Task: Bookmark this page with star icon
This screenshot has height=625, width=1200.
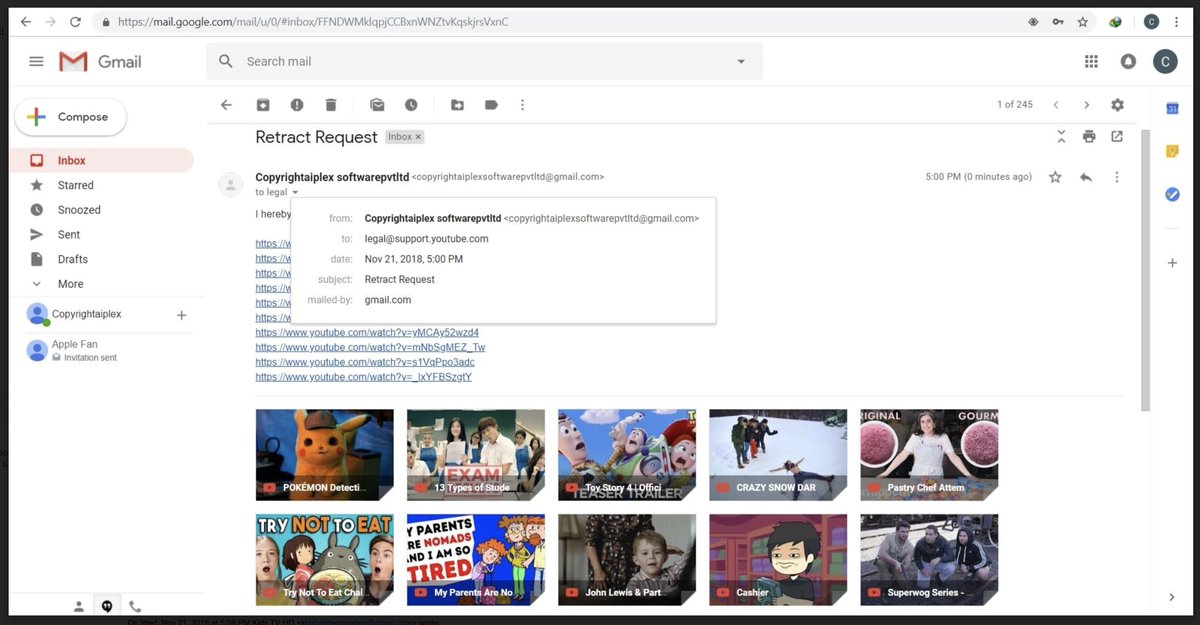Action: [x=1082, y=21]
